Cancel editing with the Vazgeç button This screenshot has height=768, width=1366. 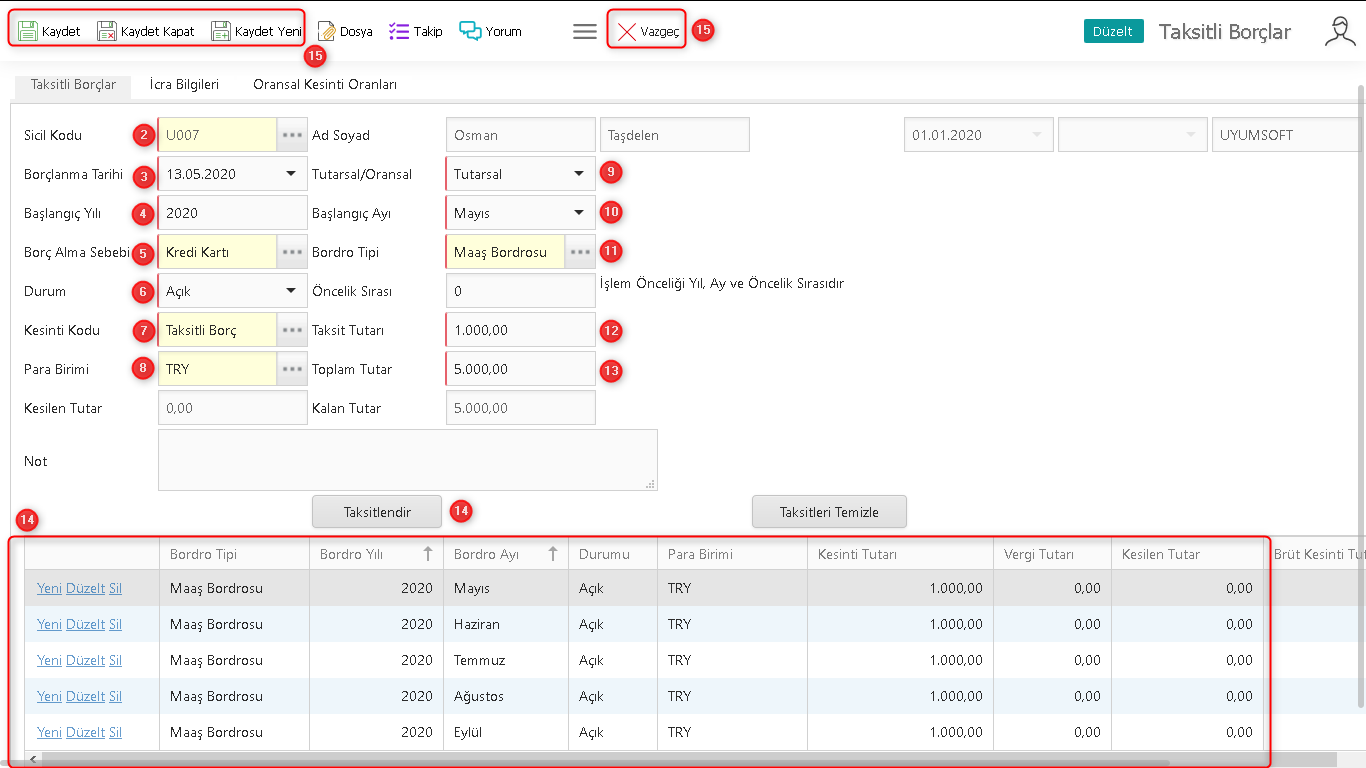pyautogui.click(x=647, y=32)
